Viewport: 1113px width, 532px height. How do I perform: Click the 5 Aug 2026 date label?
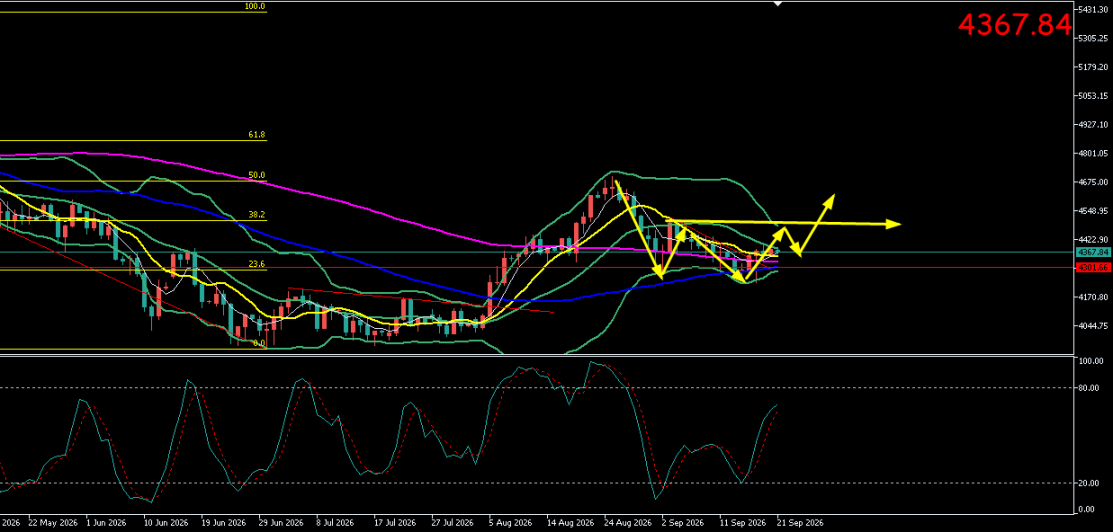(x=509, y=523)
